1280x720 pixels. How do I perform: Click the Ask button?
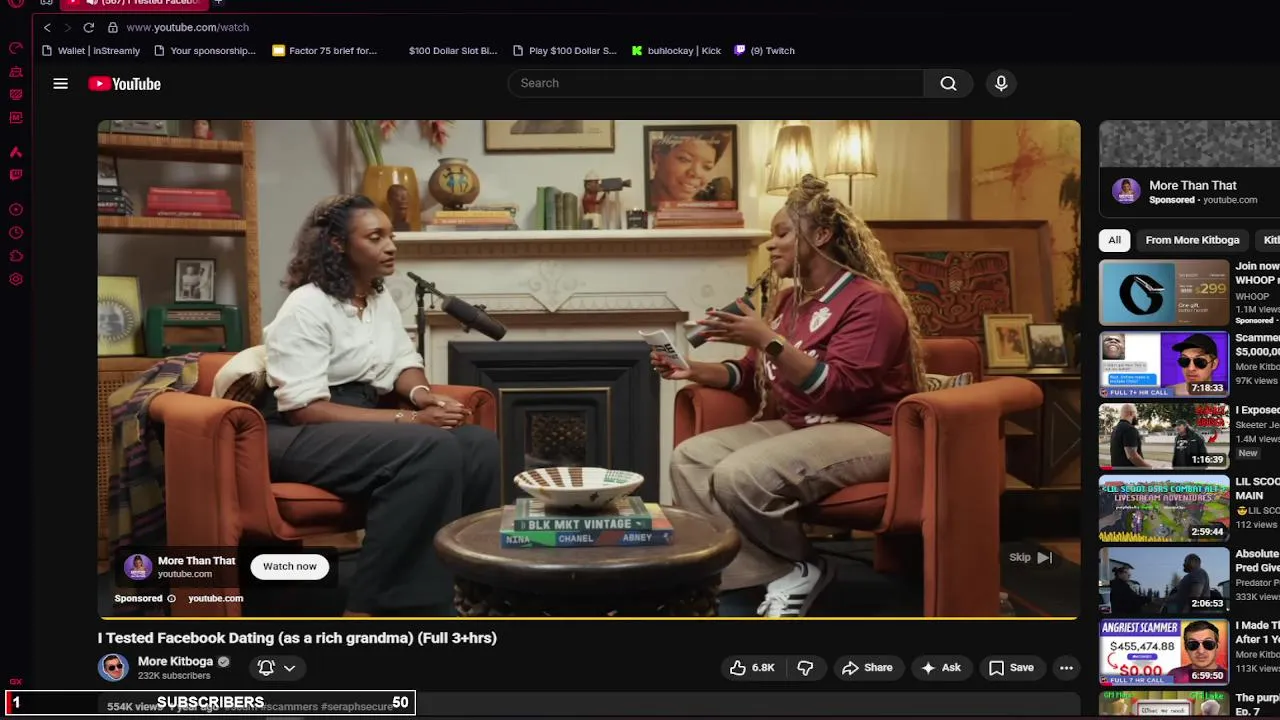pos(941,668)
